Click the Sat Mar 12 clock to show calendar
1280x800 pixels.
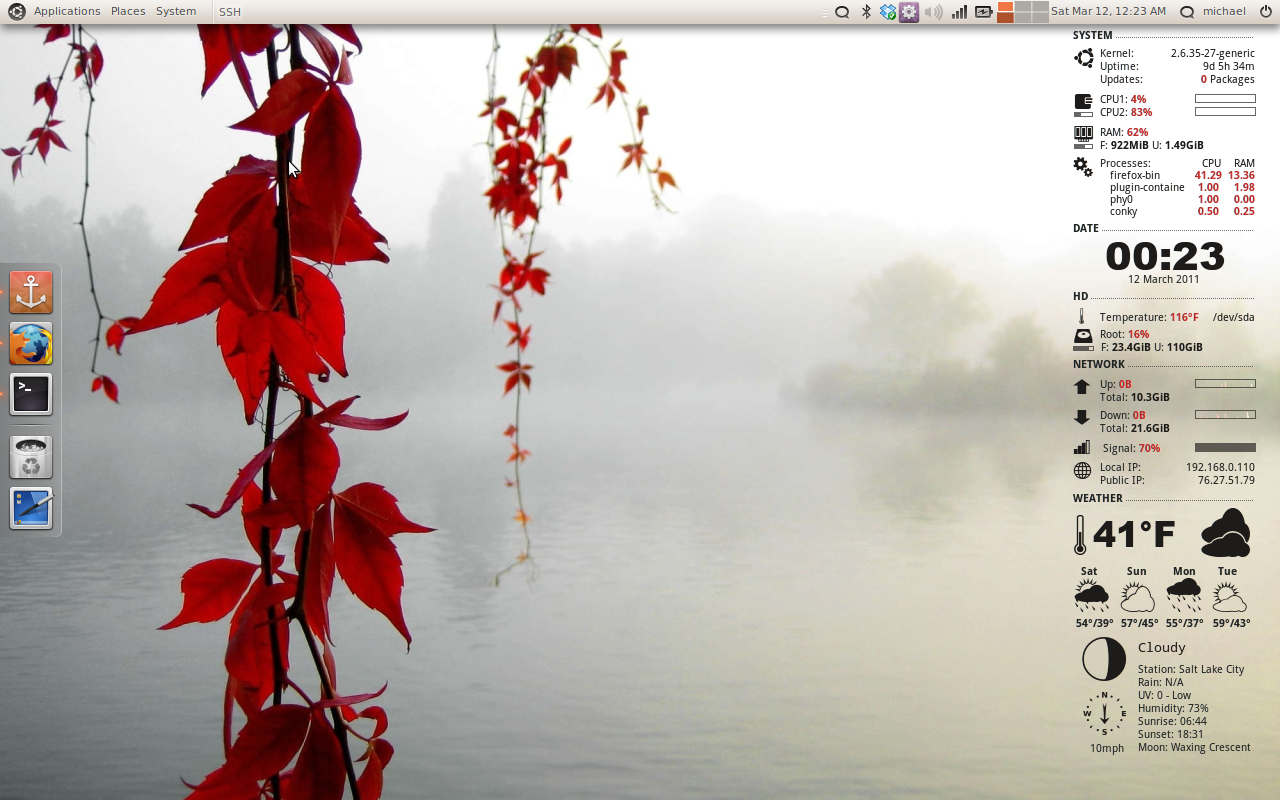point(1108,11)
